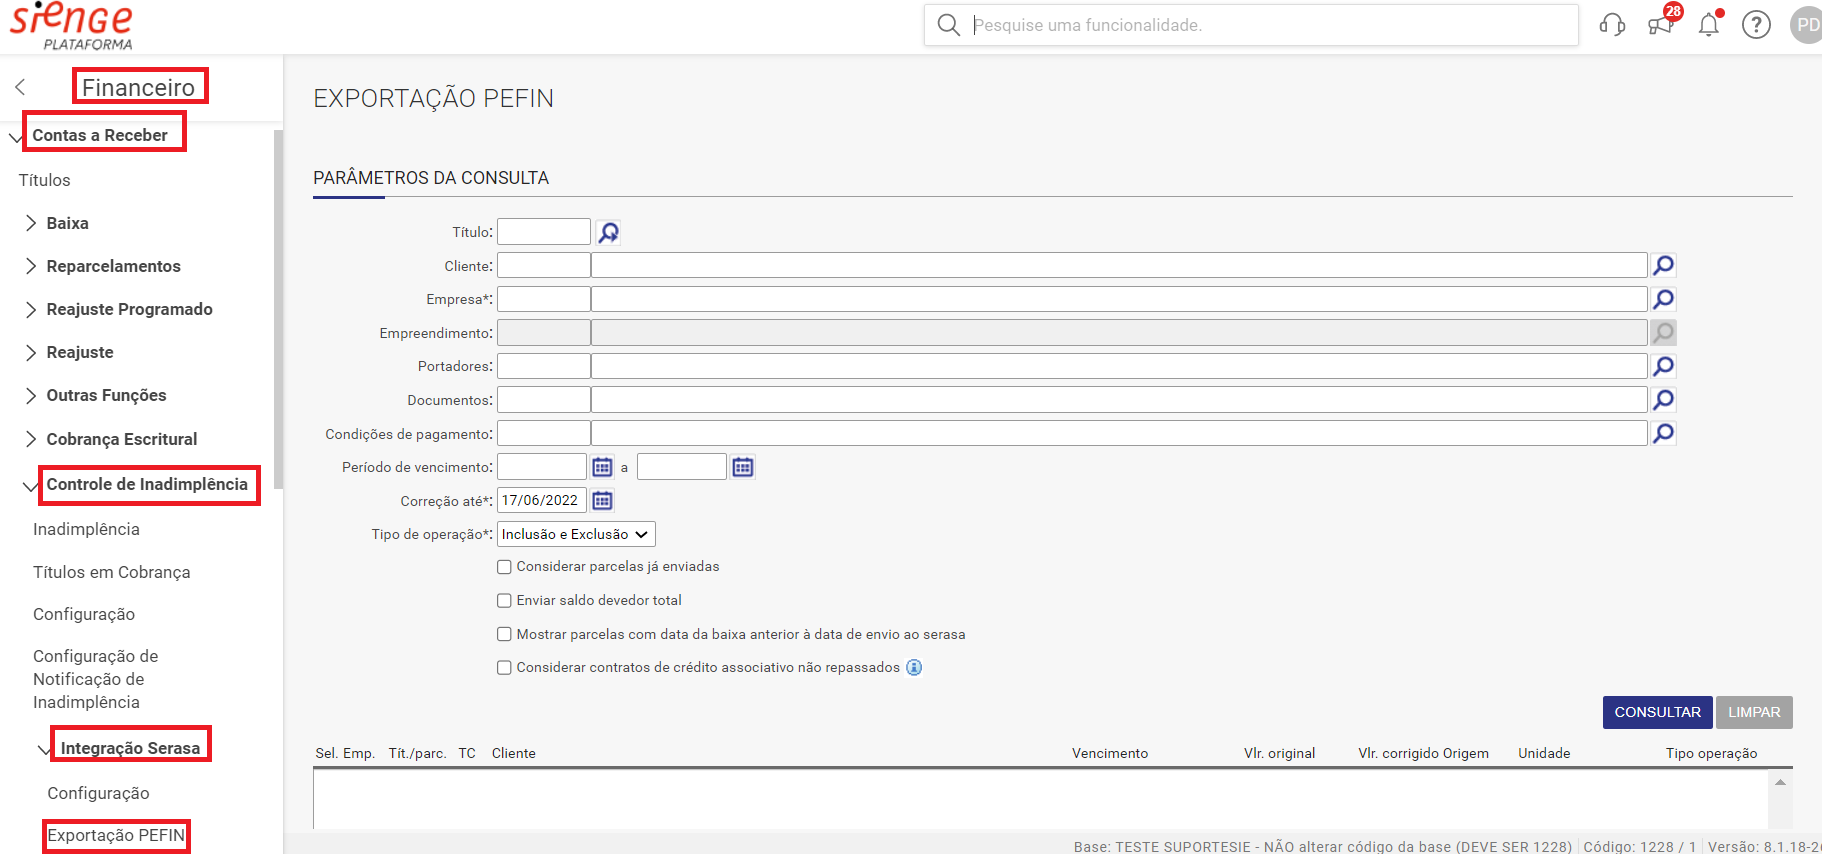This screenshot has height=854, width=1843.
Task: Click the results table scroll up arrow
Action: pyautogui.click(x=1780, y=782)
